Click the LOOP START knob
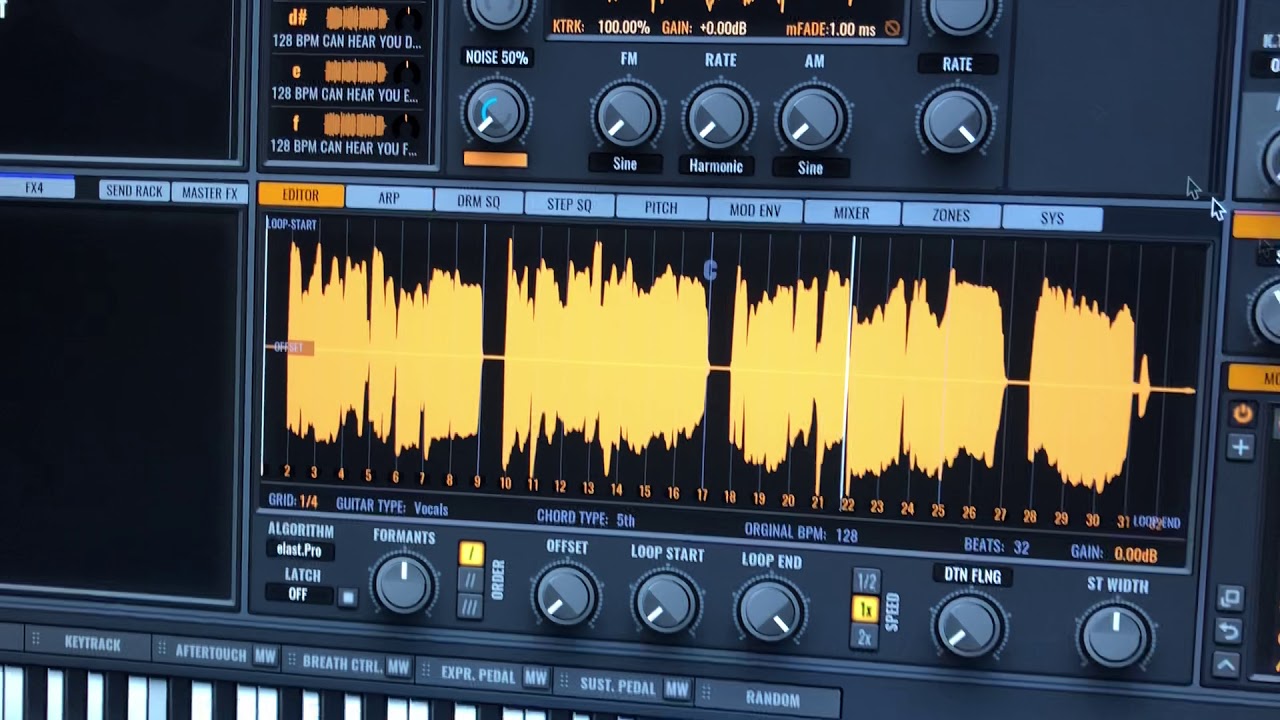The image size is (1280, 720). pos(665,604)
